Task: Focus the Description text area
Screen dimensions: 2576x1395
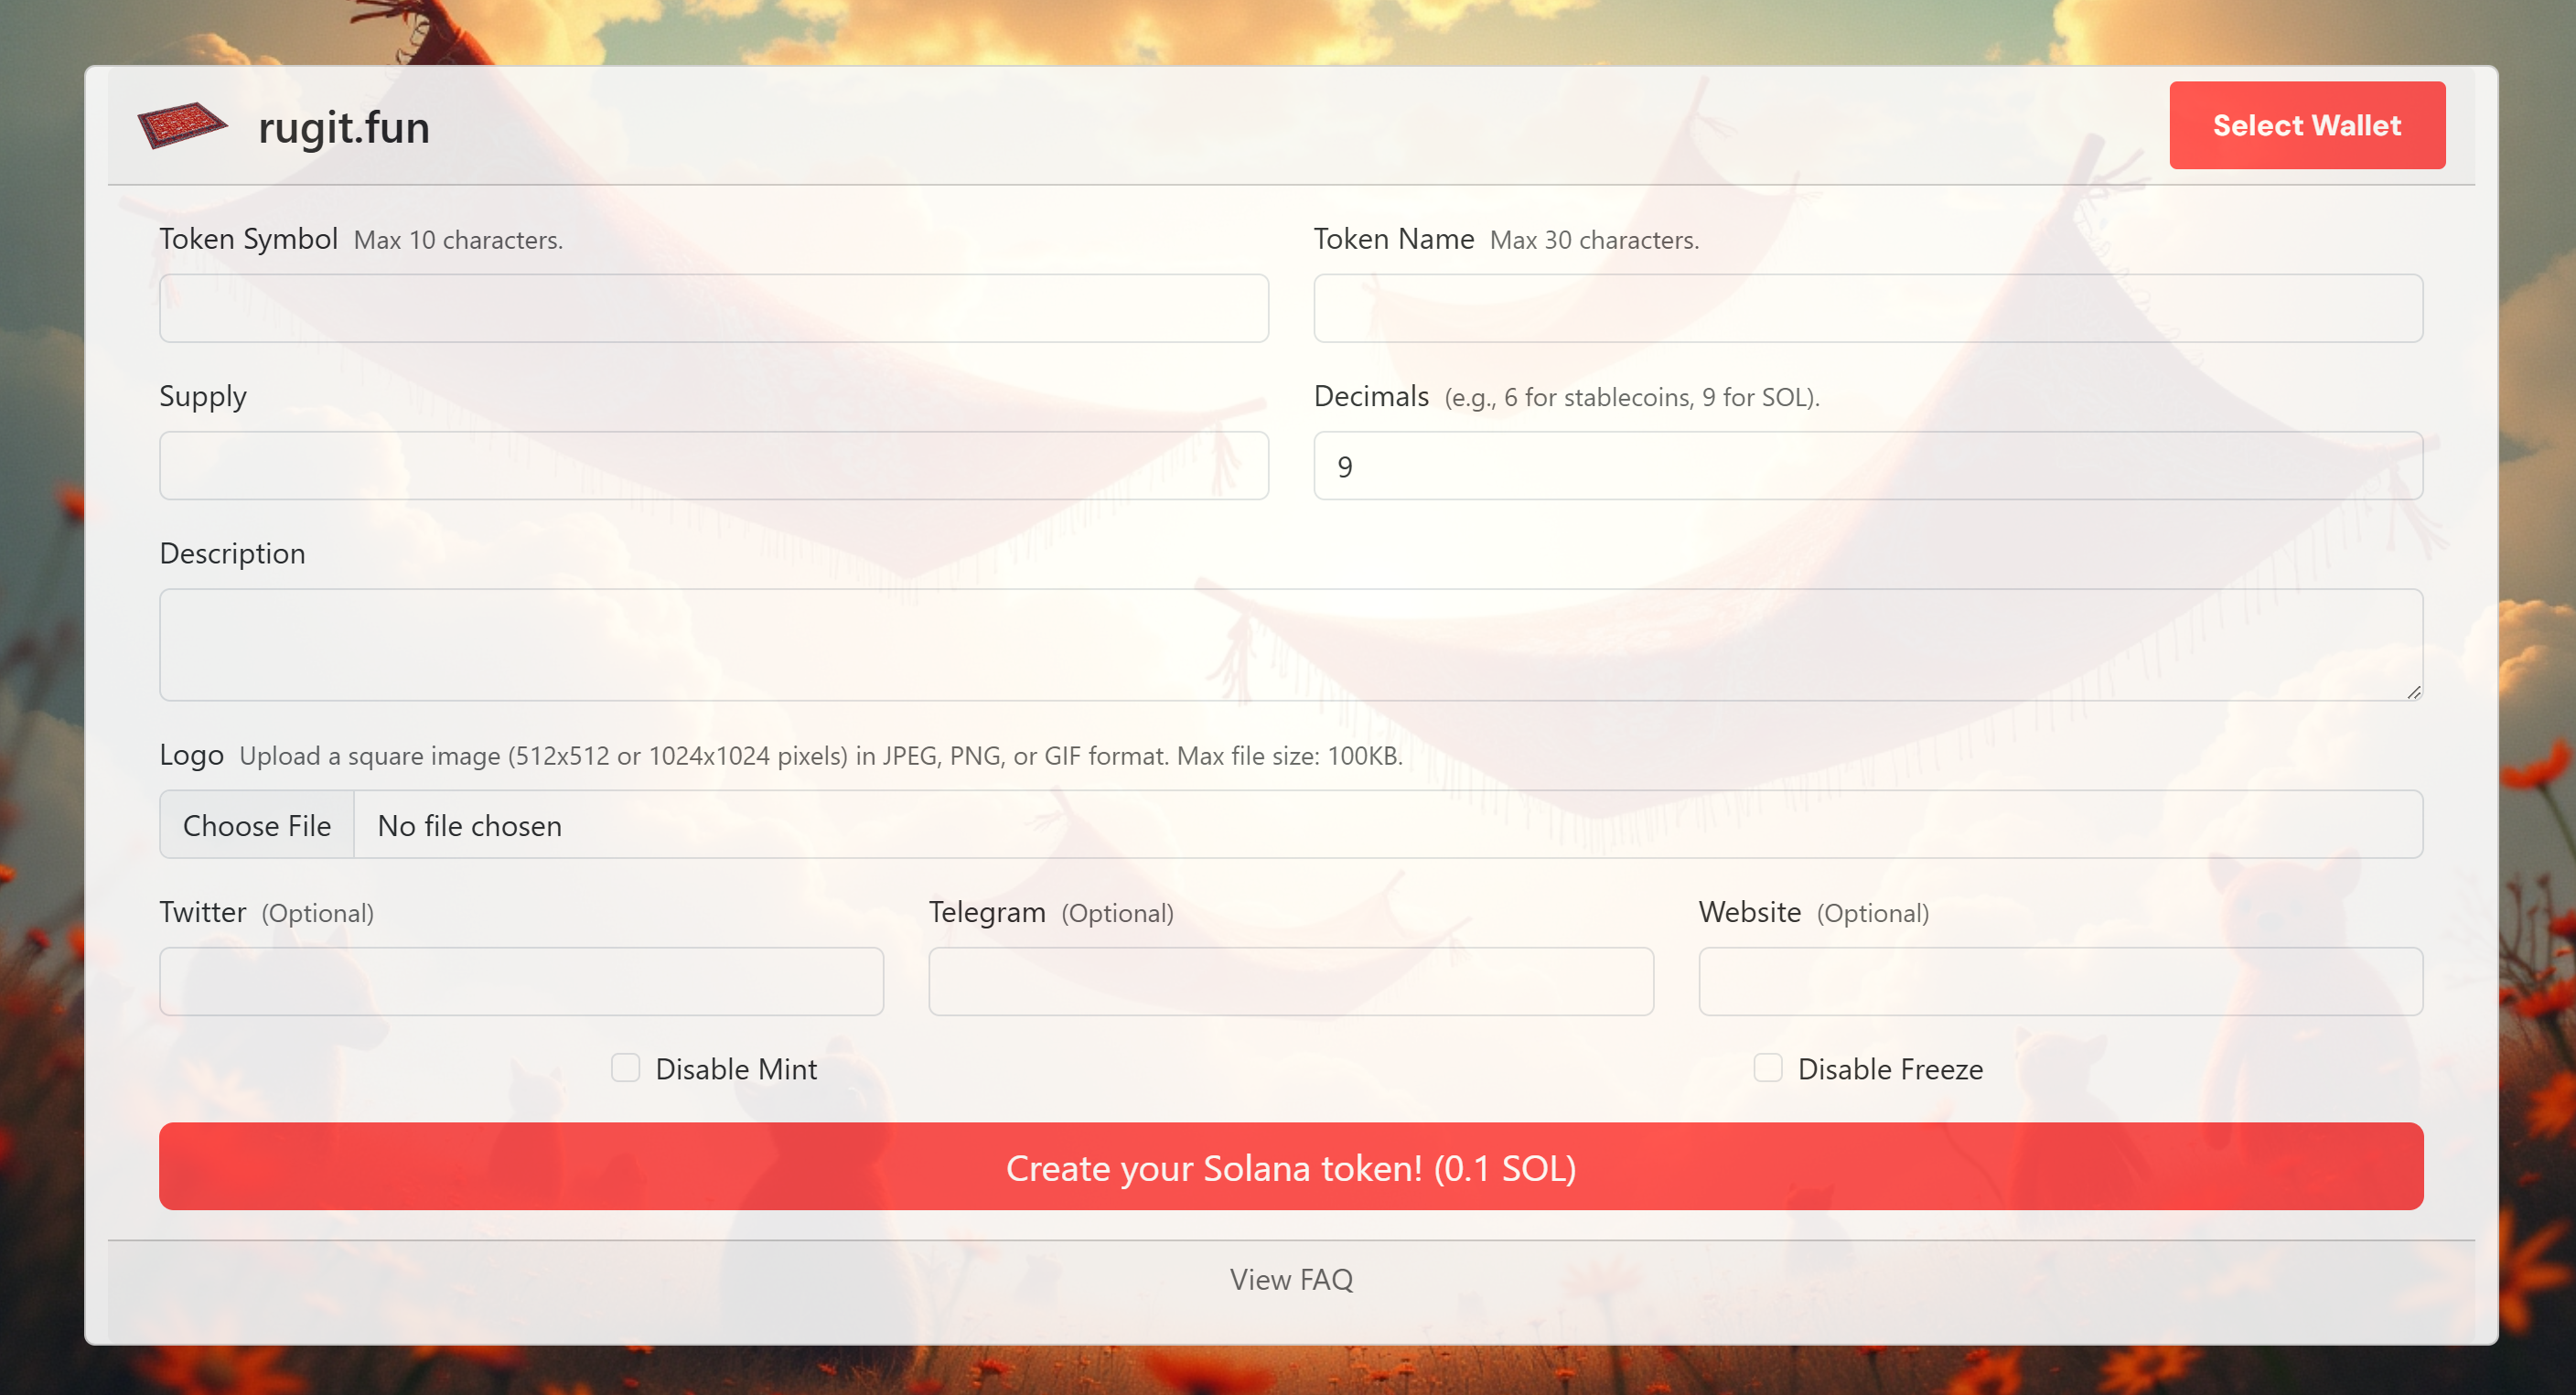Action: tap(1290, 644)
